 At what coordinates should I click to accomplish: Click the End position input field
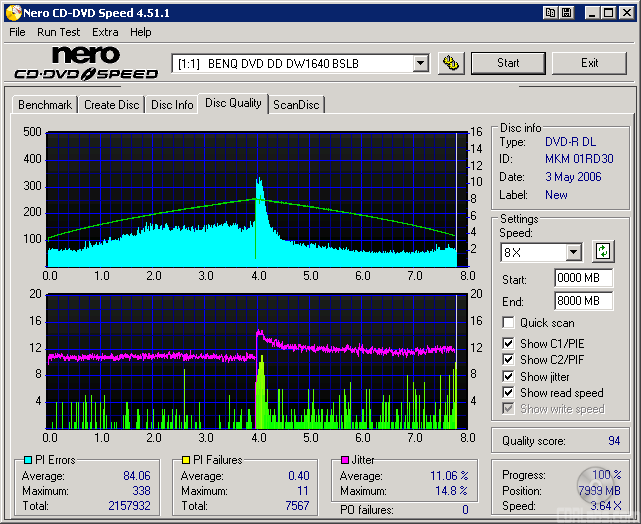click(583, 300)
